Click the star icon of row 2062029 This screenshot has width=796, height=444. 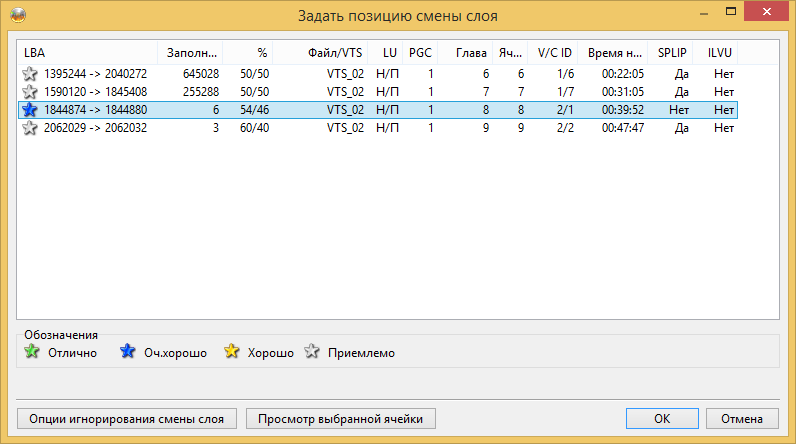[30, 128]
